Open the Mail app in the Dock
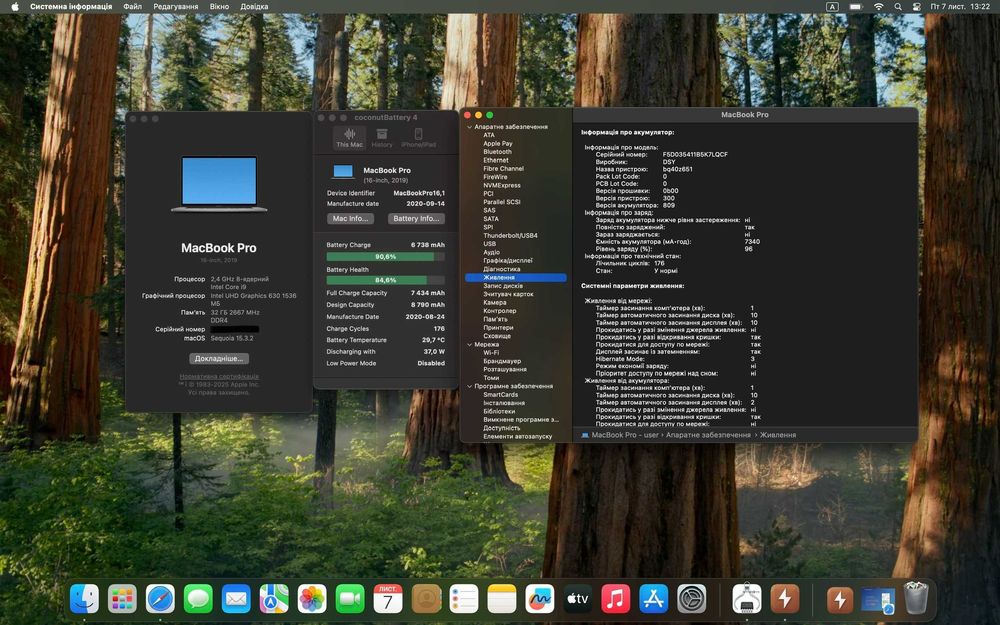The image size is (1000, 625). click(236, 599)
